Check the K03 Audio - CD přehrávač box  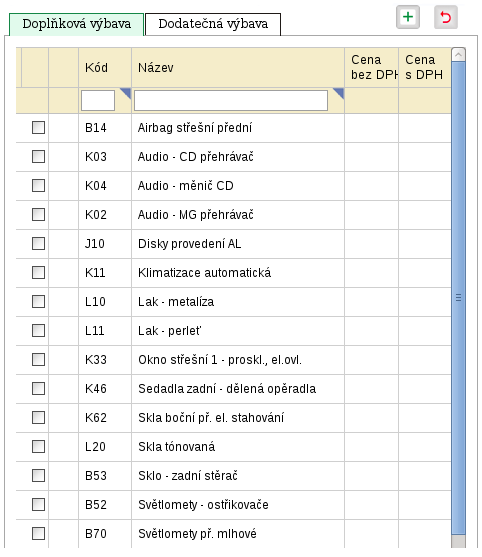[x=38, y=156]
